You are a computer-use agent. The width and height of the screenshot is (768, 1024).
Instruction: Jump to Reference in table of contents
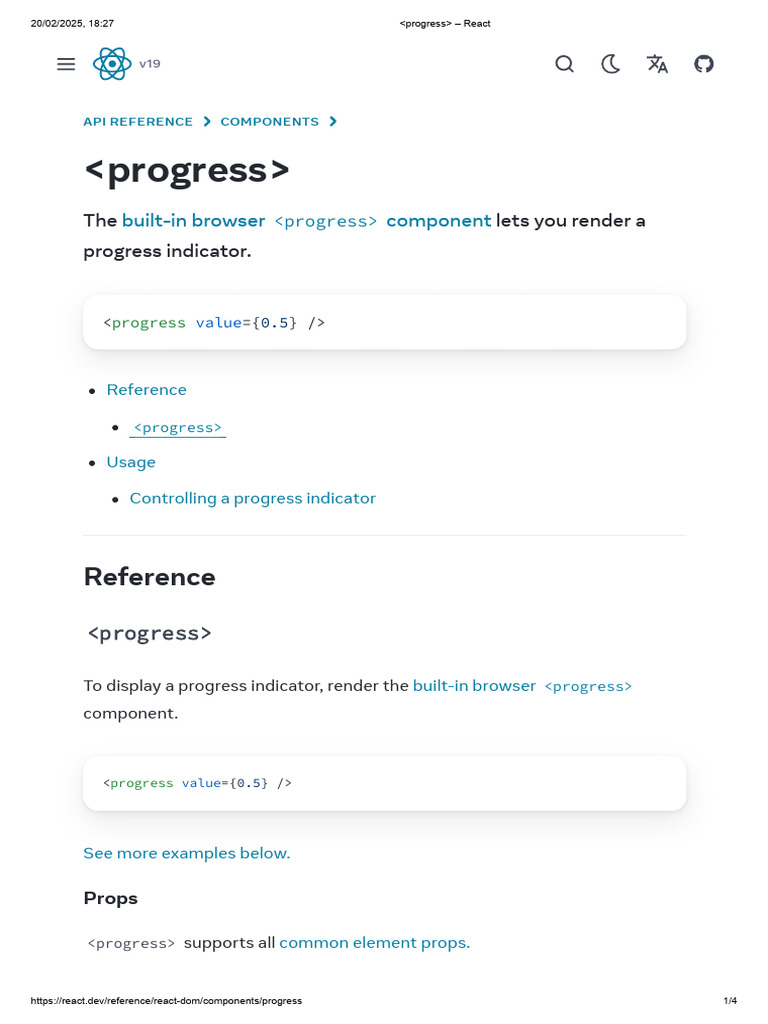point(147,390)
